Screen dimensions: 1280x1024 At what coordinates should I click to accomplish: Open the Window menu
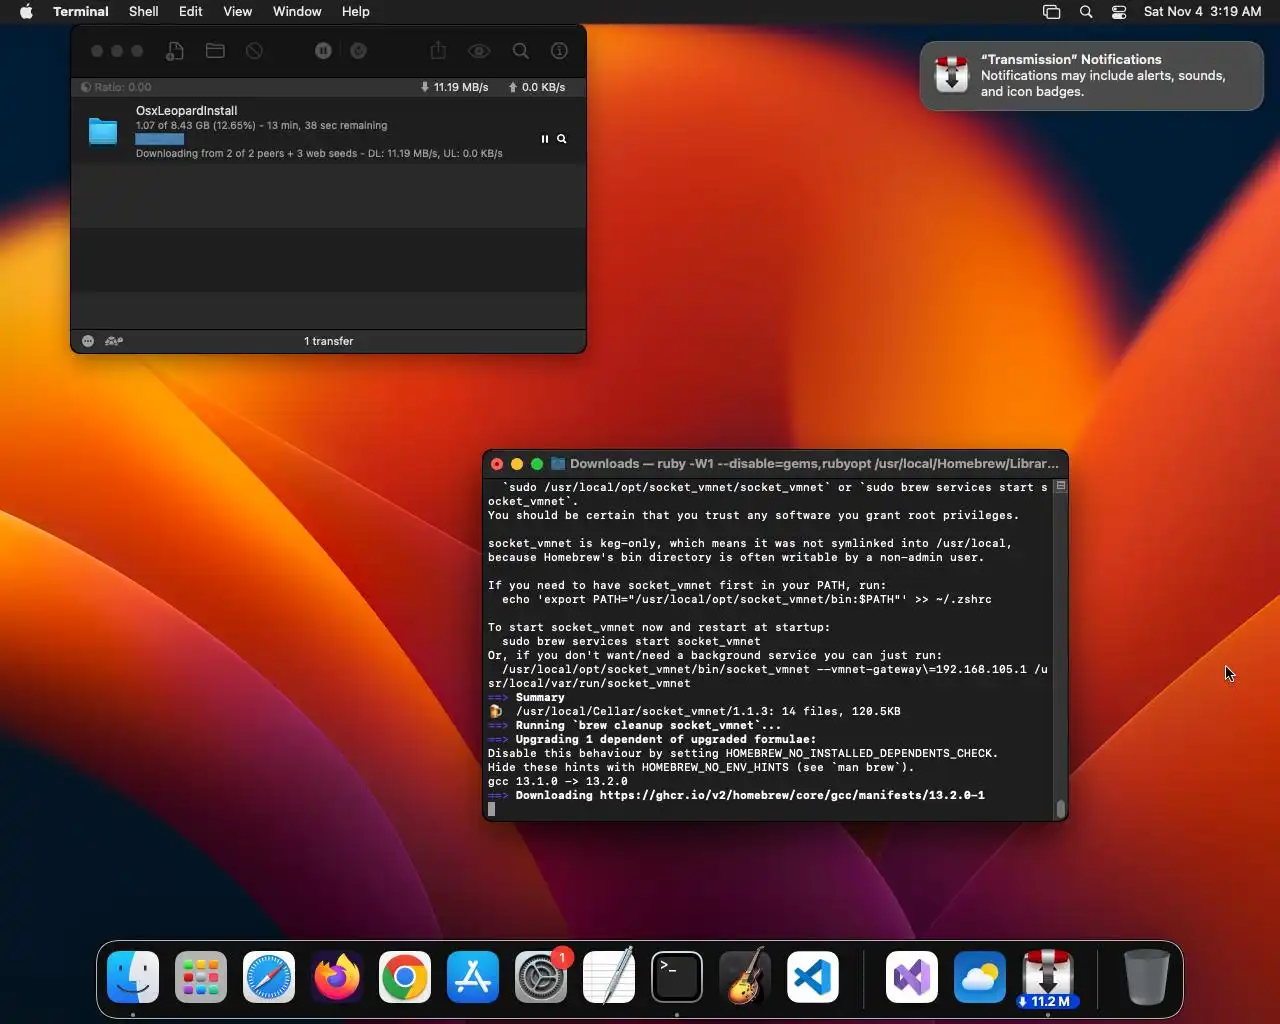(x=297, y=11)
